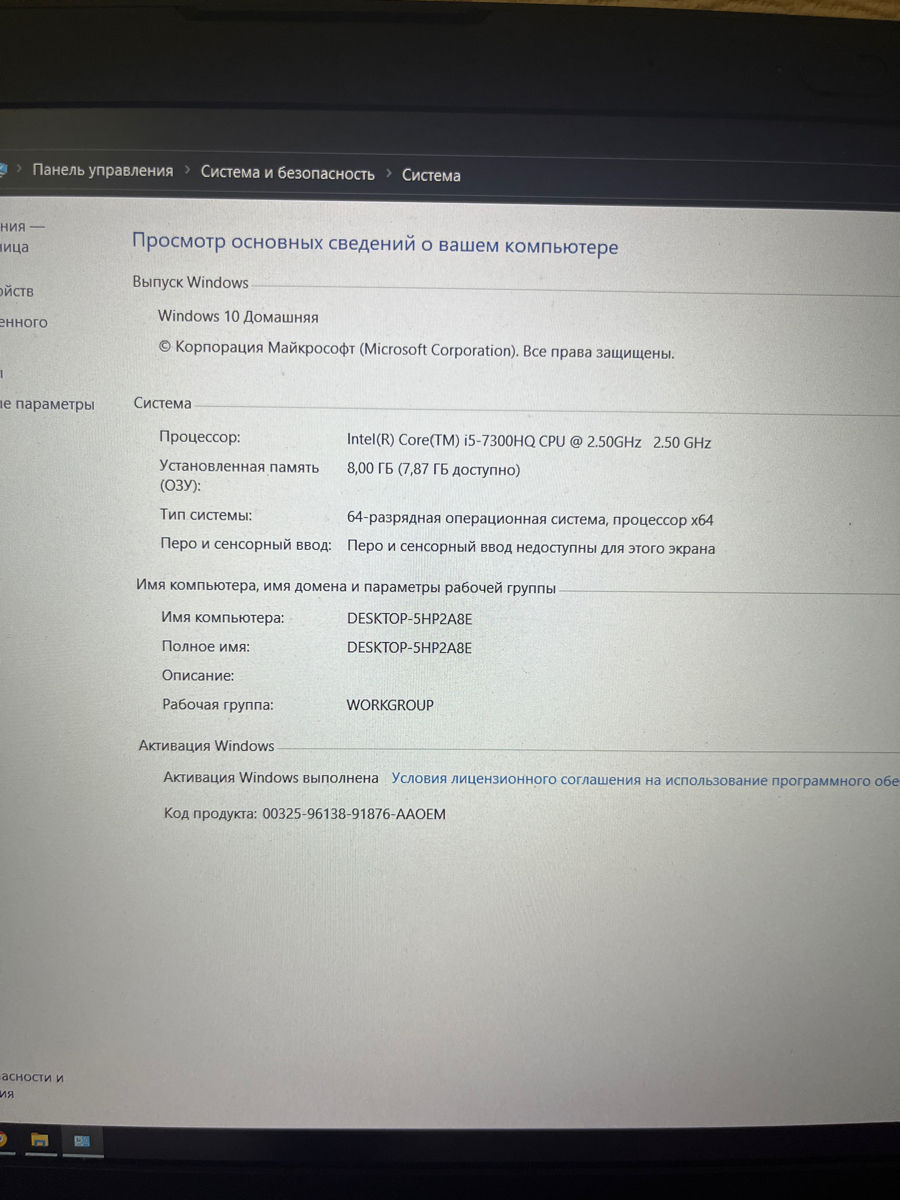Expand the chevron after Система и безопасность

pos(391,172)
